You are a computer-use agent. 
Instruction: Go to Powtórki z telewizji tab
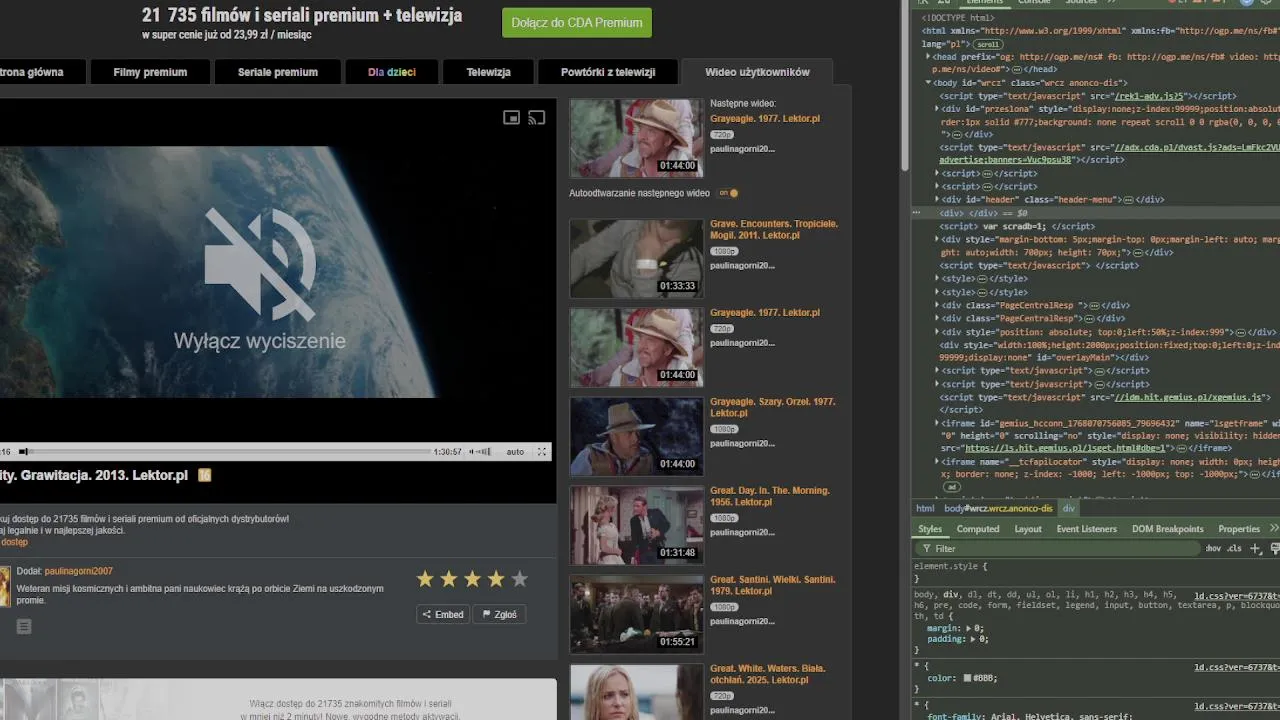pos(608,72)
